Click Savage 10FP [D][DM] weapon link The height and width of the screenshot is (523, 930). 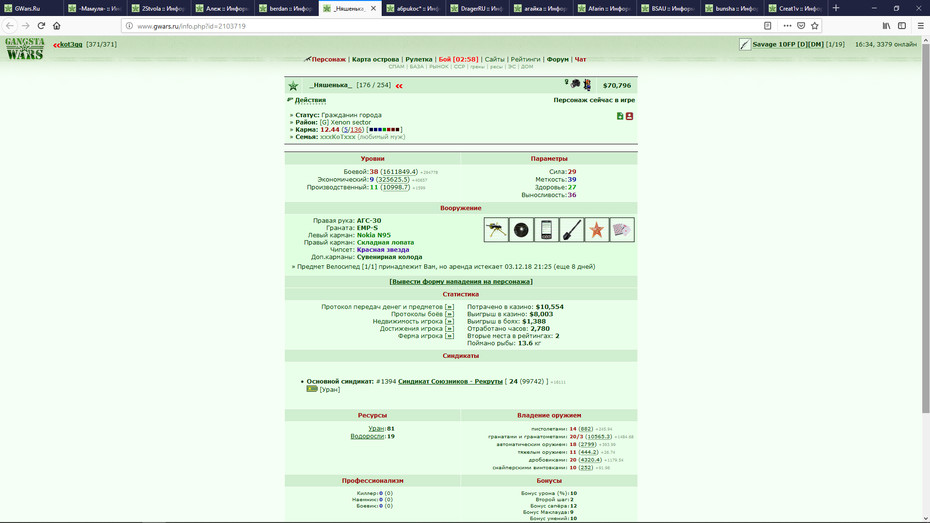pos(788,44)
